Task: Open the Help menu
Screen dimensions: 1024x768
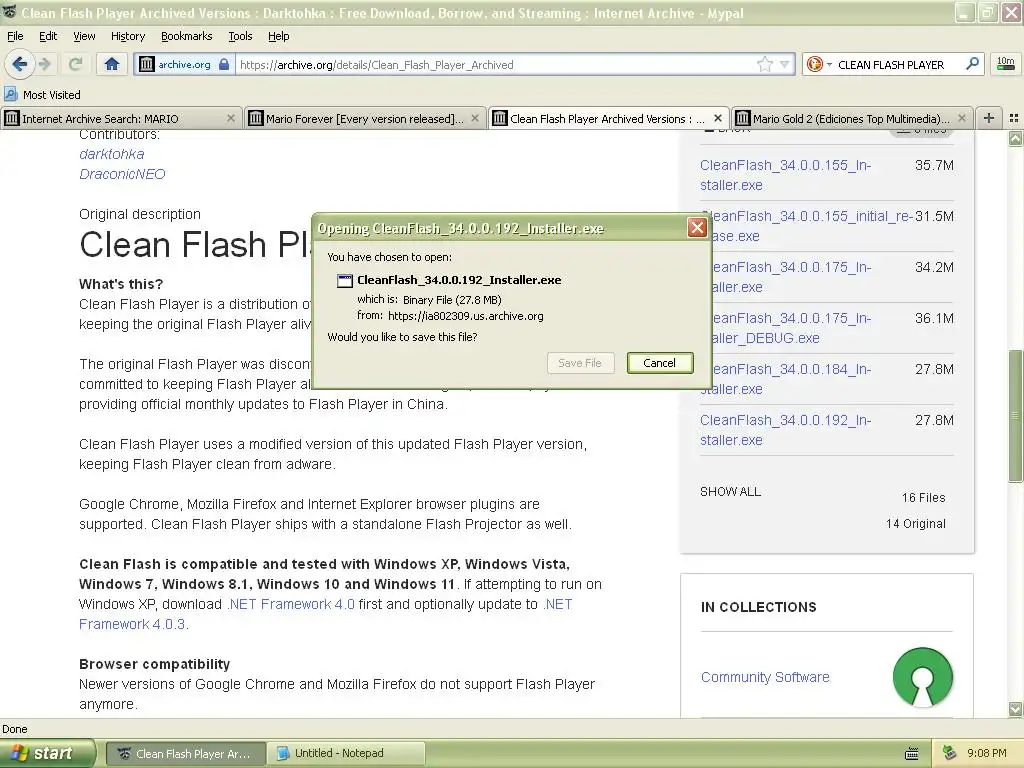Action: click(x=279, y=36)
